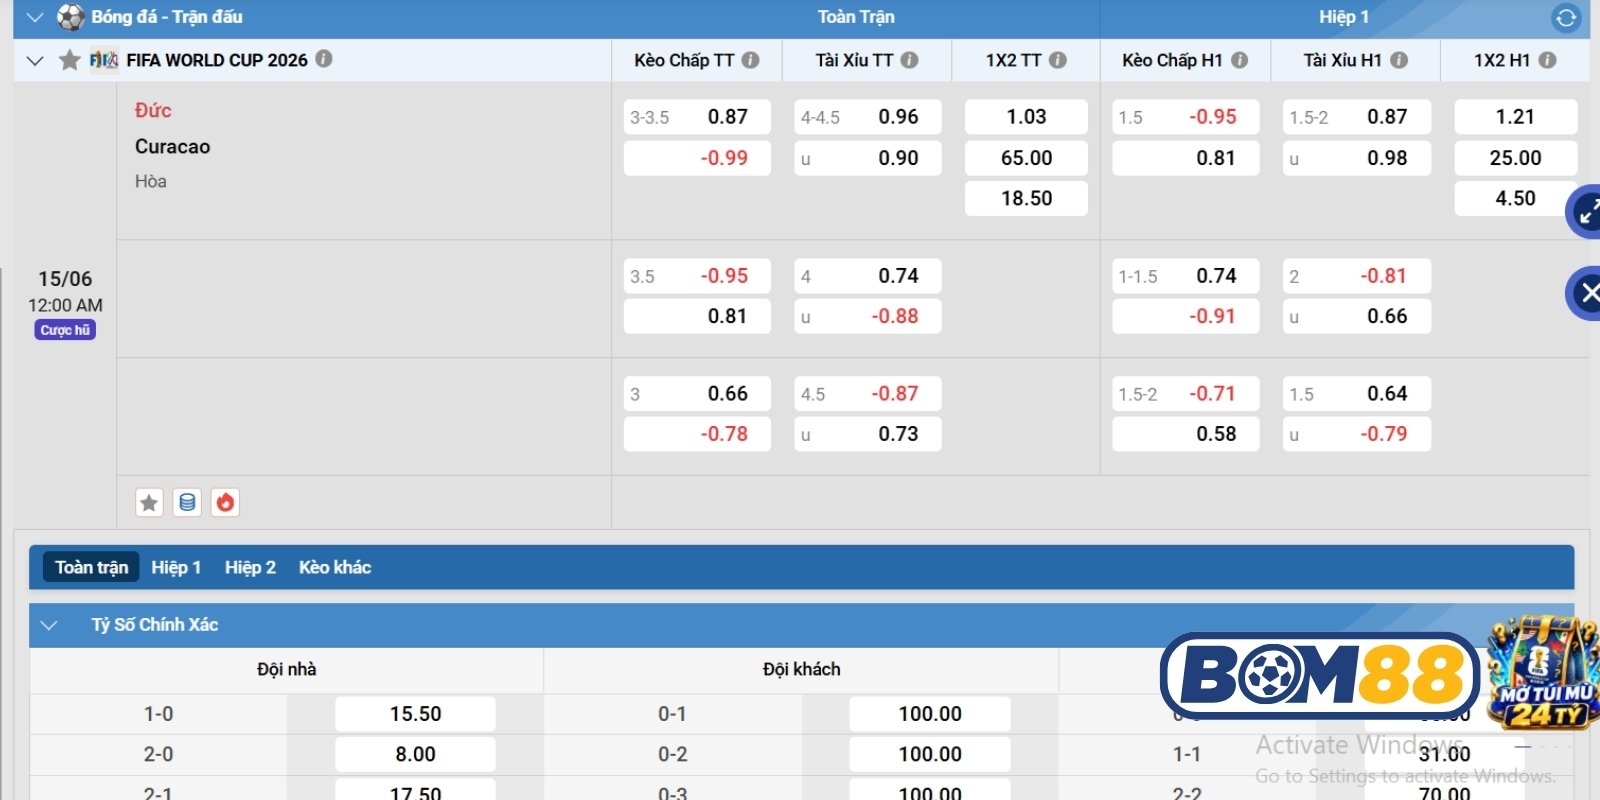Click the Cược hũ badge

(65, 330)
